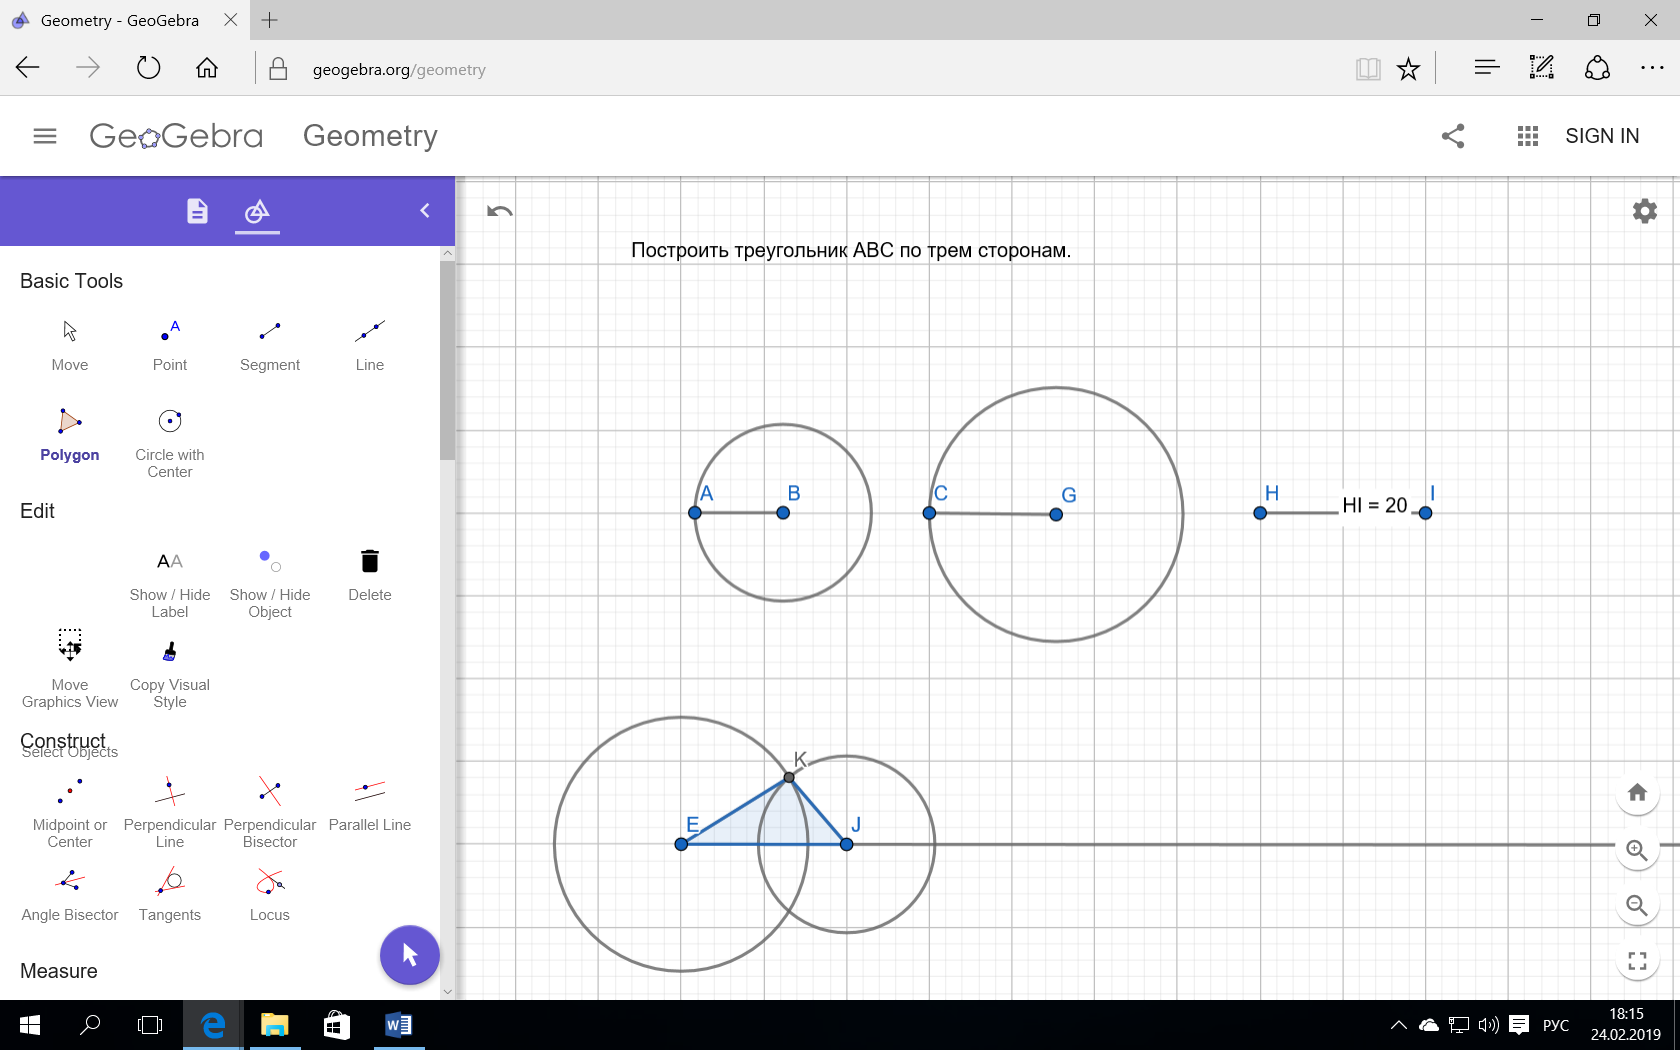
Task: Click point I on segment HI
Action: [x=1425, y=513]
